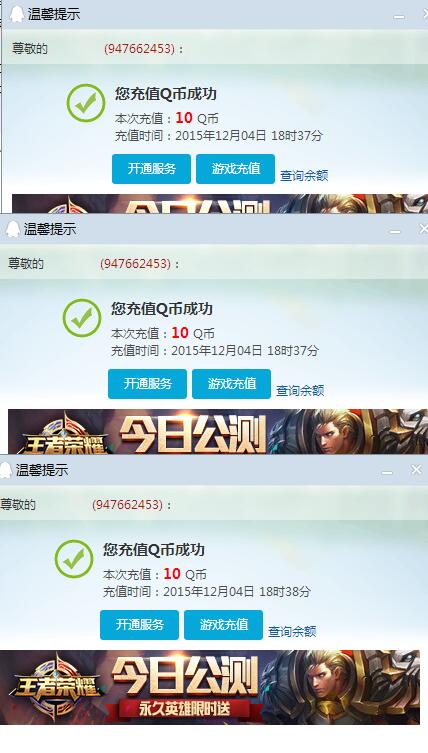This screenshot has height=753, width=428.
Task: Click QQ penguin icon in topmost 温馨提示 dialog
Action: coord(17,14)
